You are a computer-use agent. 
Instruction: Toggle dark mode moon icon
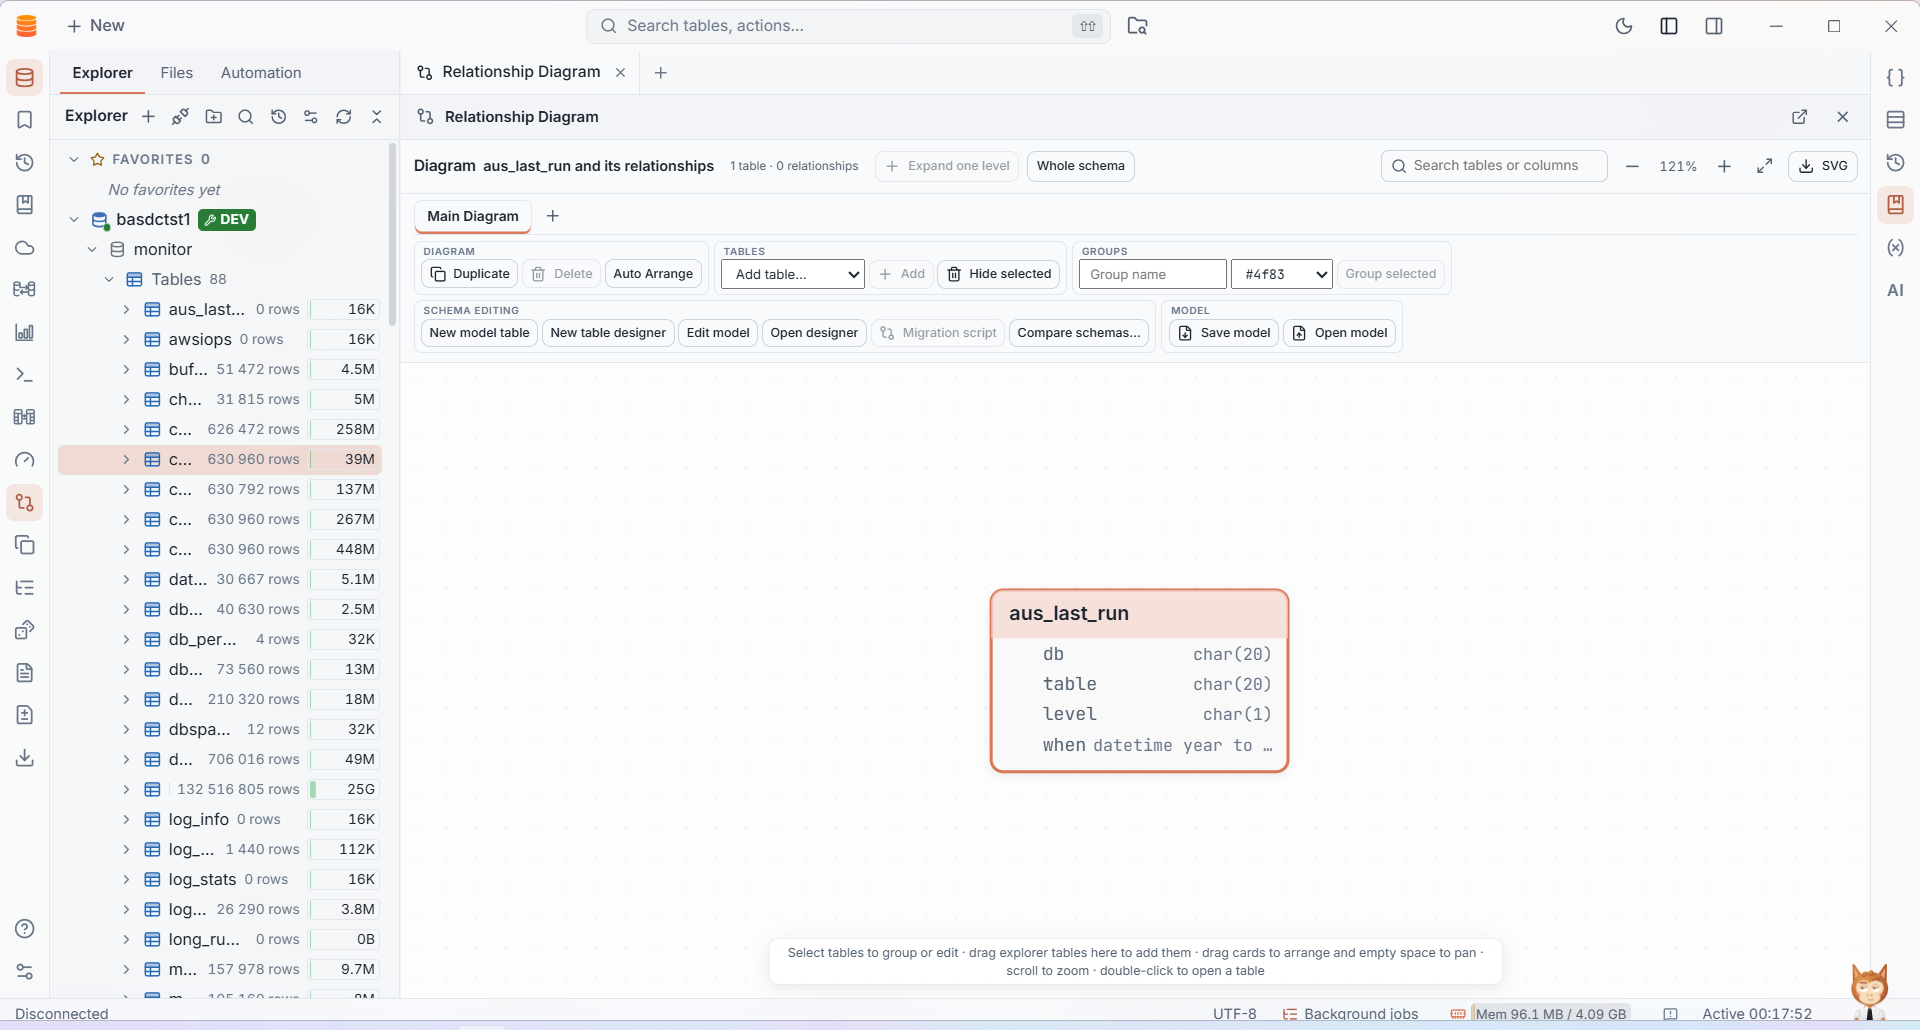(1624, 26)
